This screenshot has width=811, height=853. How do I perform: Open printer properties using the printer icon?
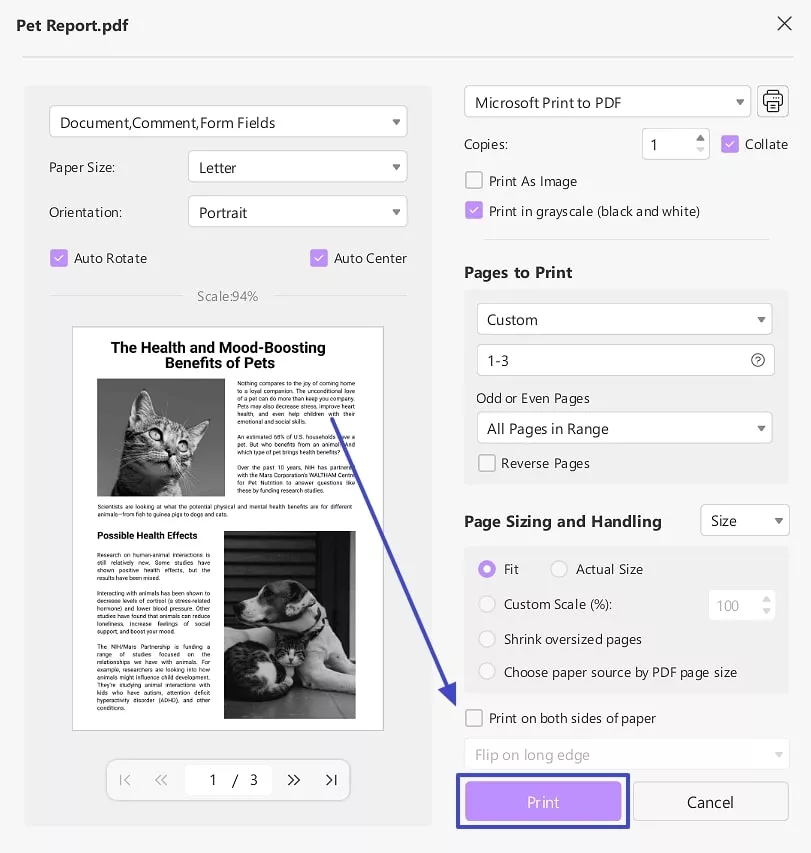(x=772, y=101)
